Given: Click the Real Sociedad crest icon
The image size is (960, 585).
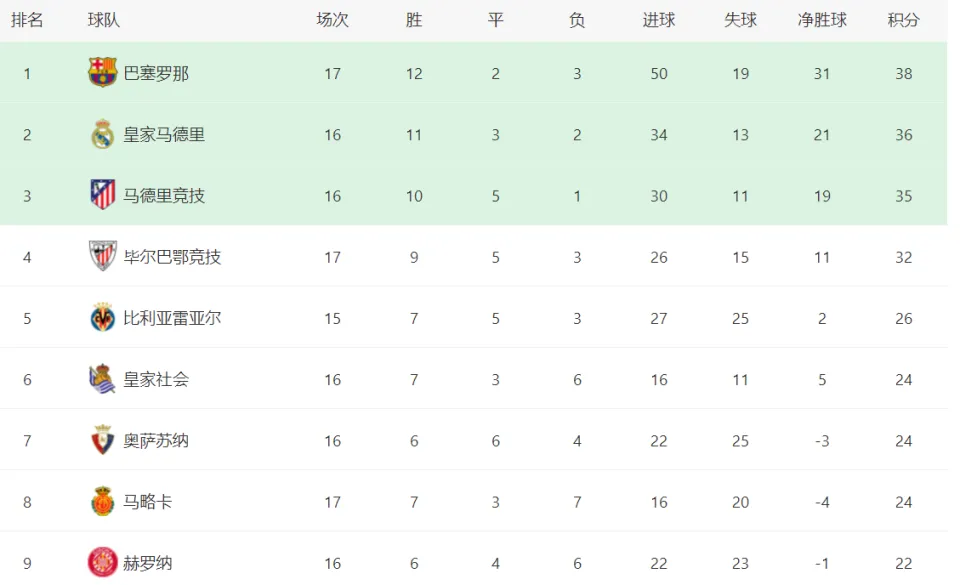Looking at the screenshot, I should pyautogui.click(x=102, y=379).
